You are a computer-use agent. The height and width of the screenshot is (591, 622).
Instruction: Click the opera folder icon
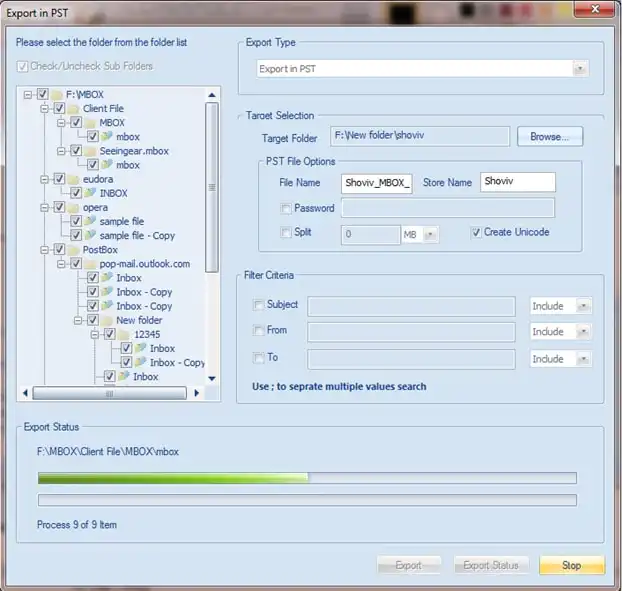coord(73,207)
